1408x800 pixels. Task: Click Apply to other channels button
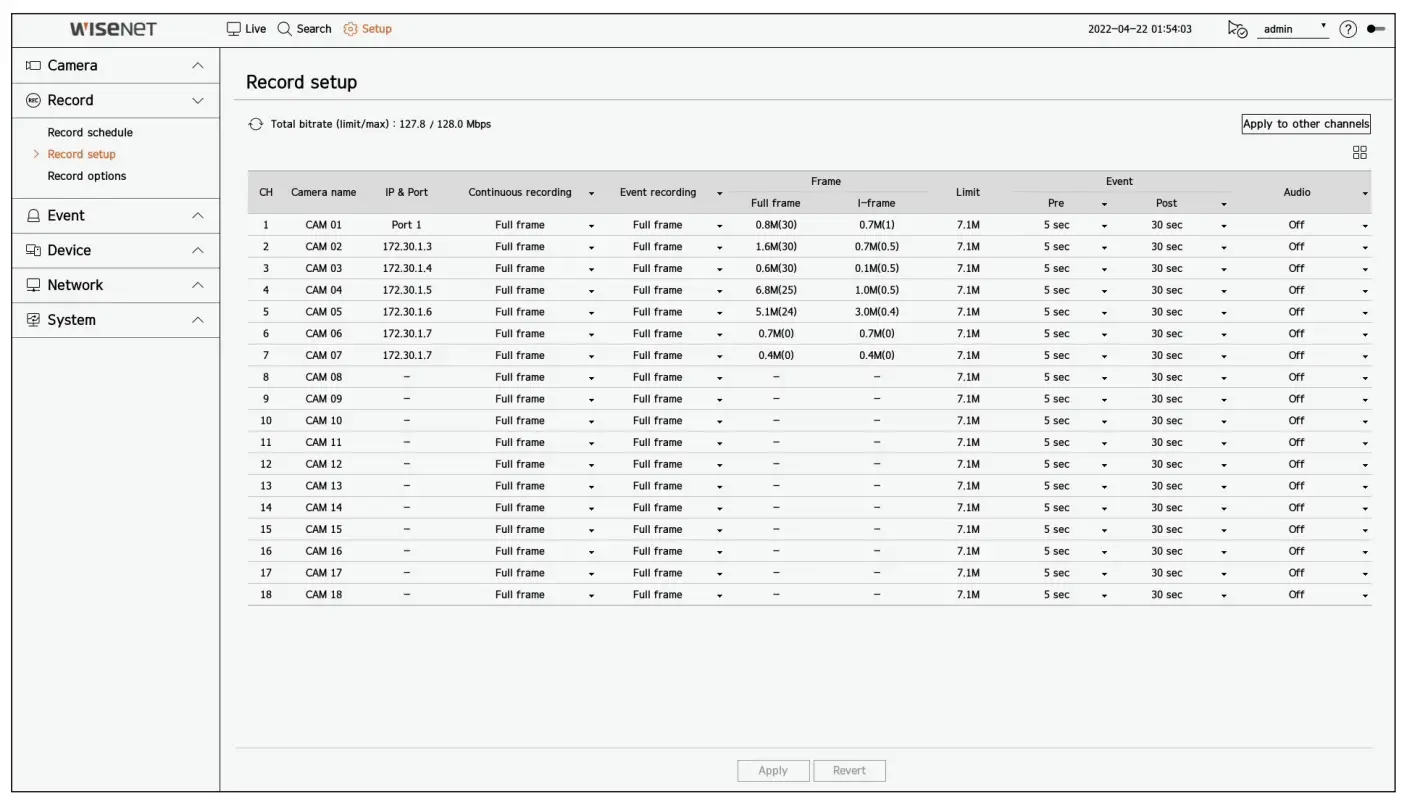click(1305, 124)
